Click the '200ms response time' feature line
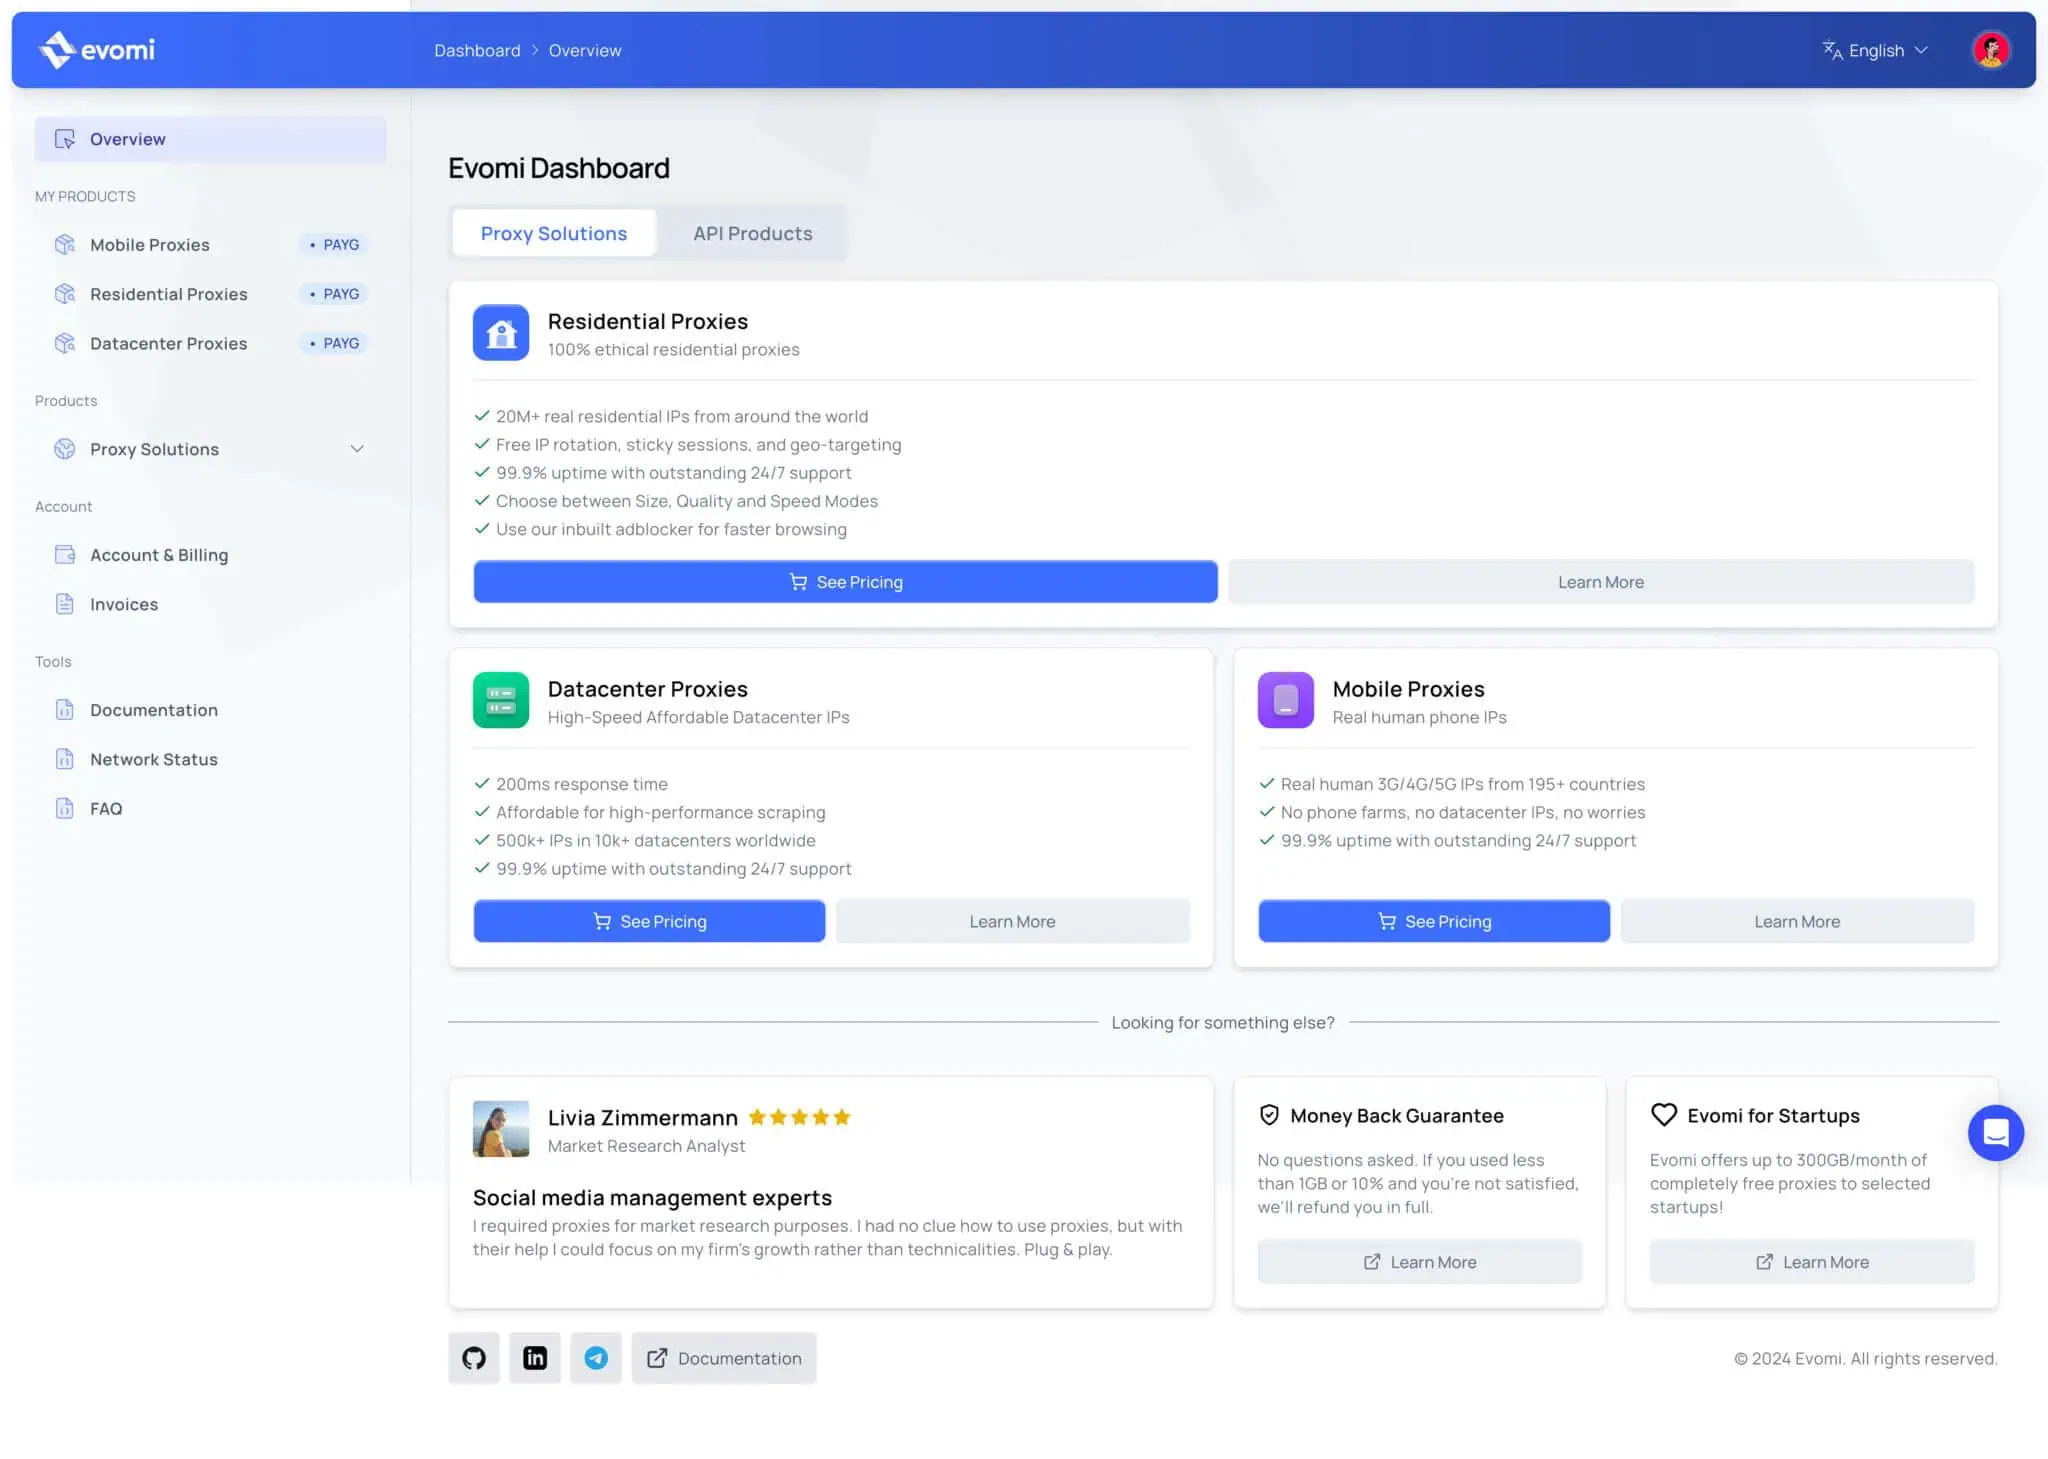 click(582, 784)
